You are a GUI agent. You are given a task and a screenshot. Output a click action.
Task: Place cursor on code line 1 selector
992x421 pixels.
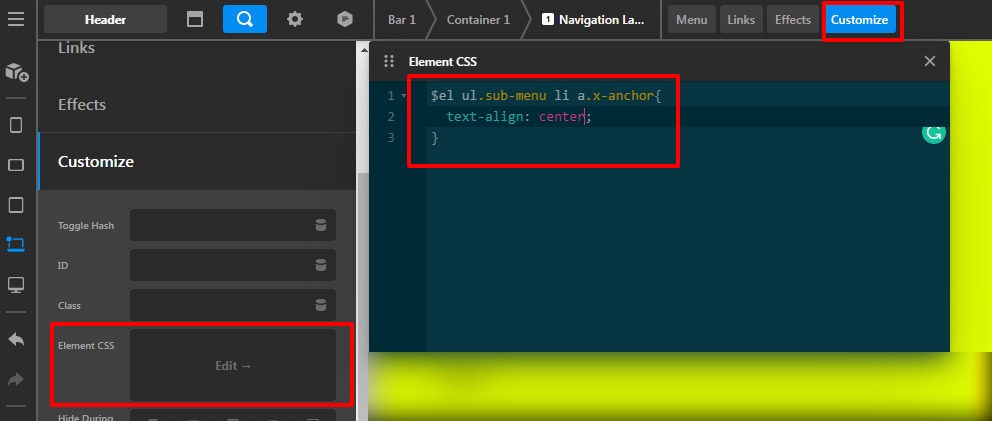546,96
